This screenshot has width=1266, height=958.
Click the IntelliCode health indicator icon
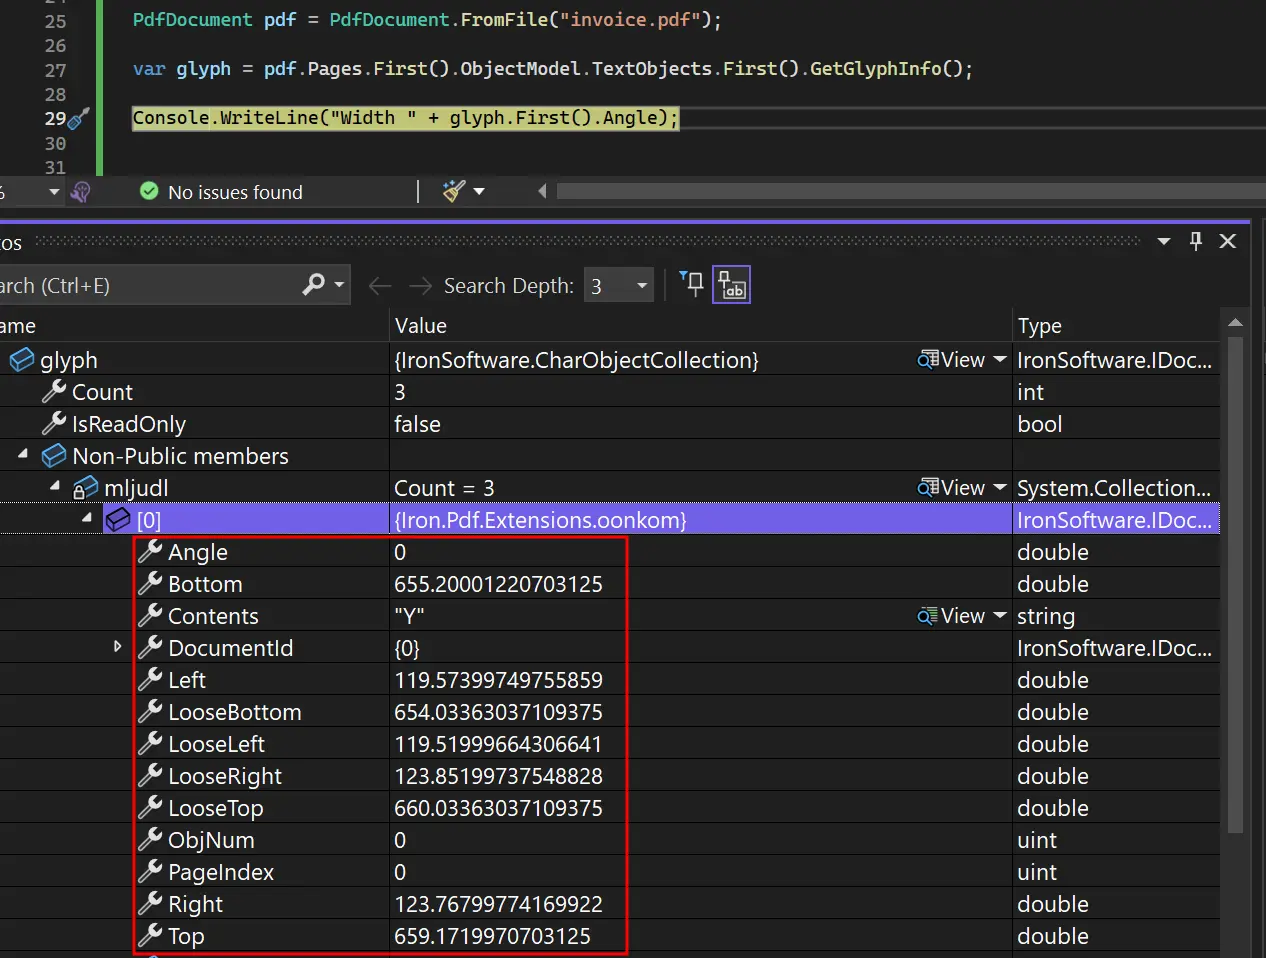[x=81, y=191]
